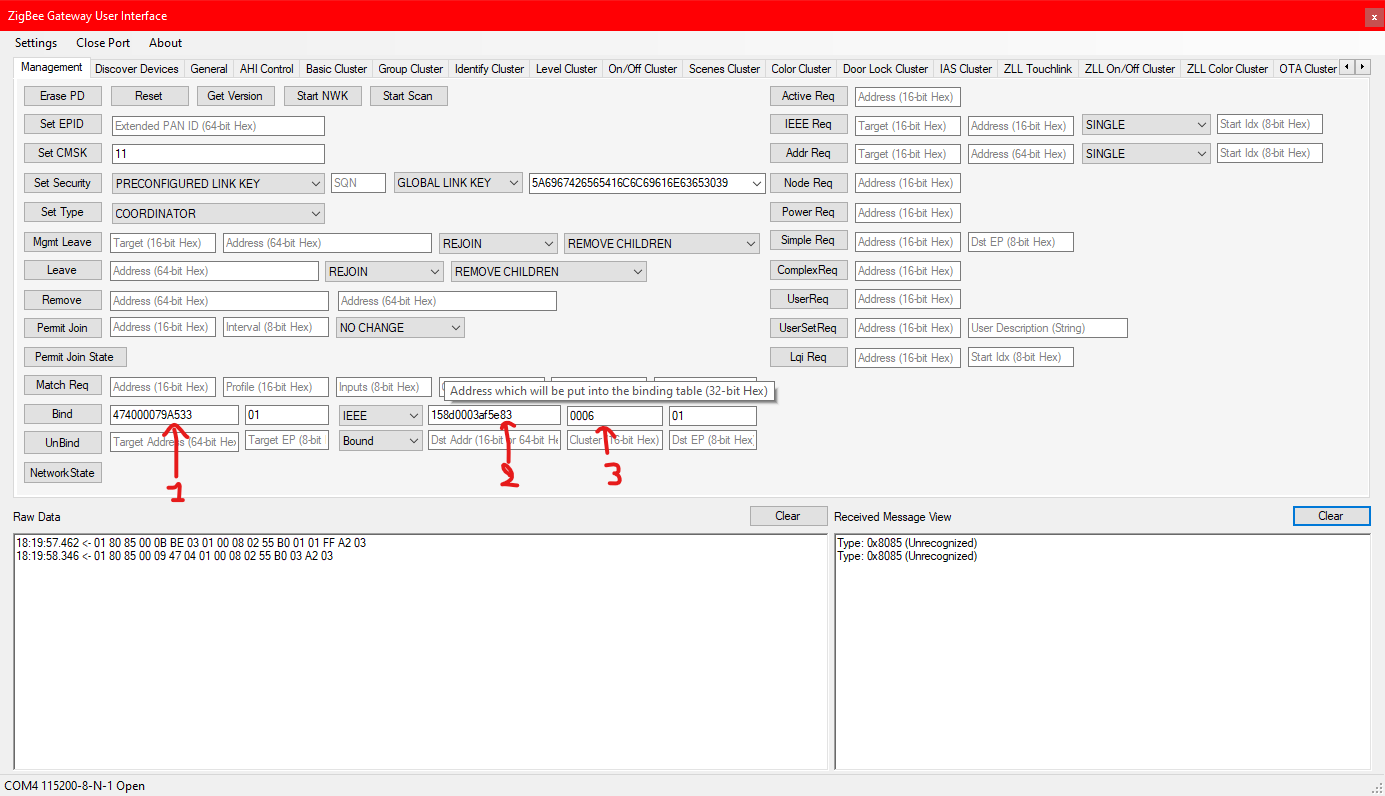Request firmware with Get Version button

236,96
